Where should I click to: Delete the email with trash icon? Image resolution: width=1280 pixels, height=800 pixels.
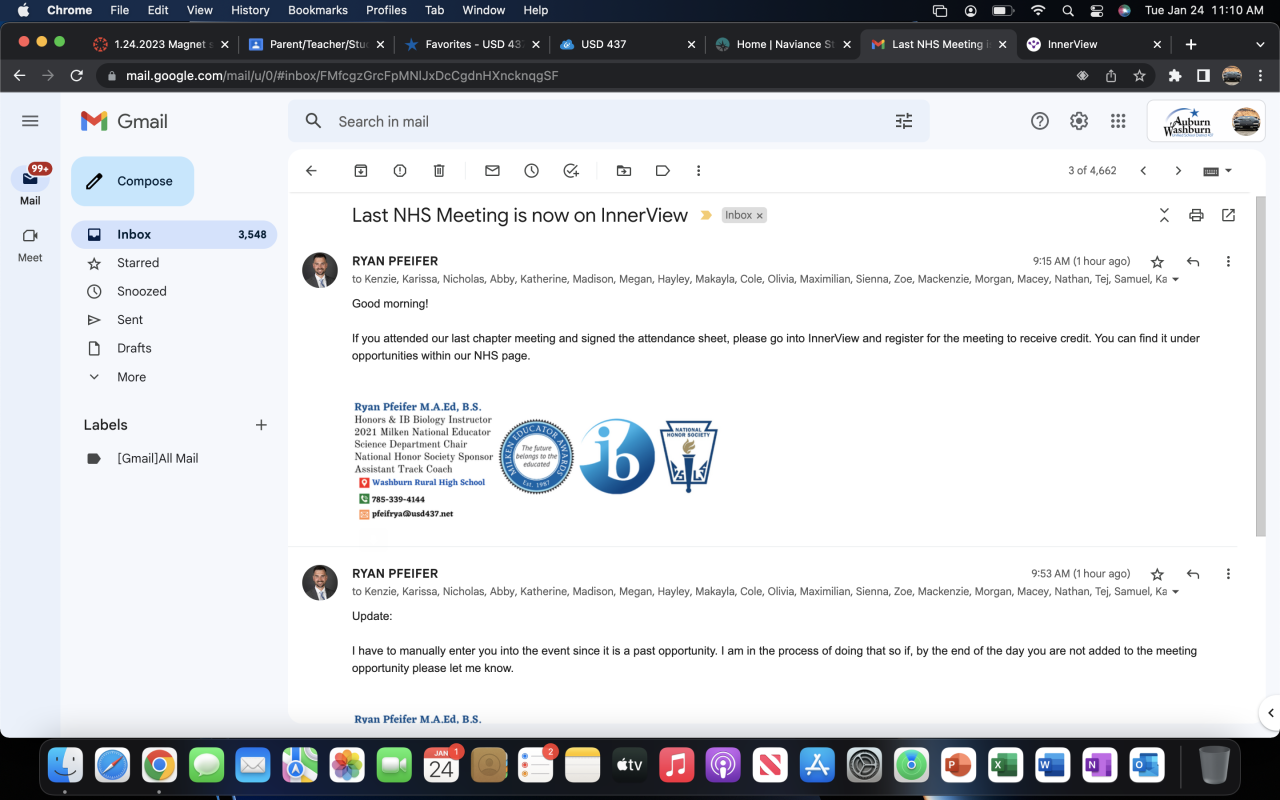pyautogui.click(x=439, y=171)
